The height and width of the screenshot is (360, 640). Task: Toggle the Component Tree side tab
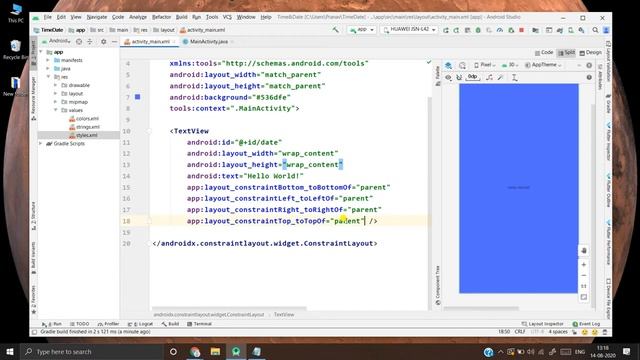(x=438, y=285)
